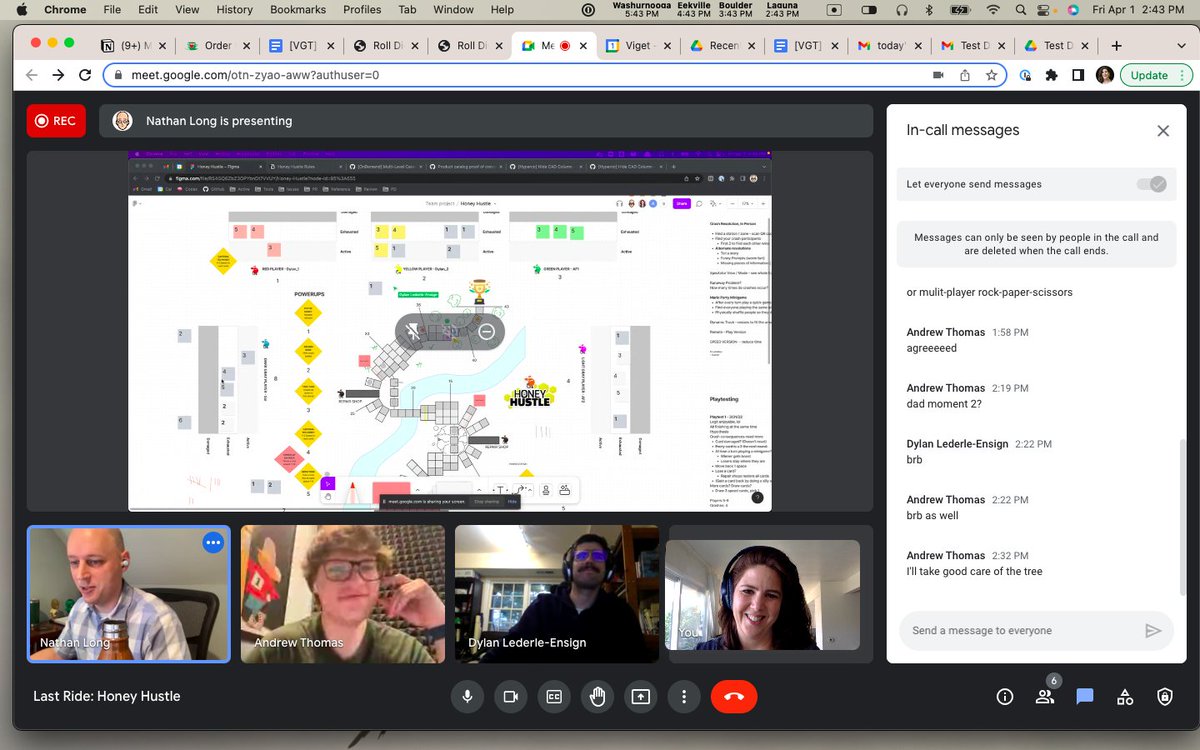Viewport: 1200px width, 750px height.
Task: Reload the page
Action: 84,75
